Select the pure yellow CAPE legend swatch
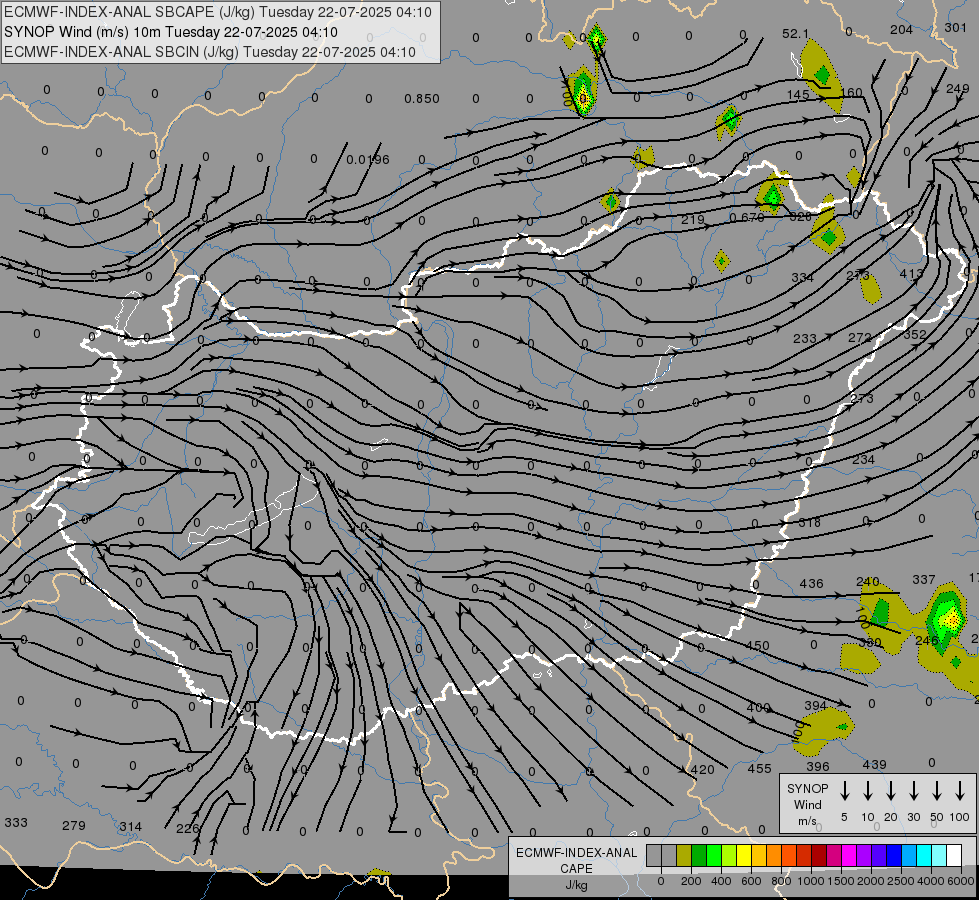979x900 pixels. (x=744, y=855)
